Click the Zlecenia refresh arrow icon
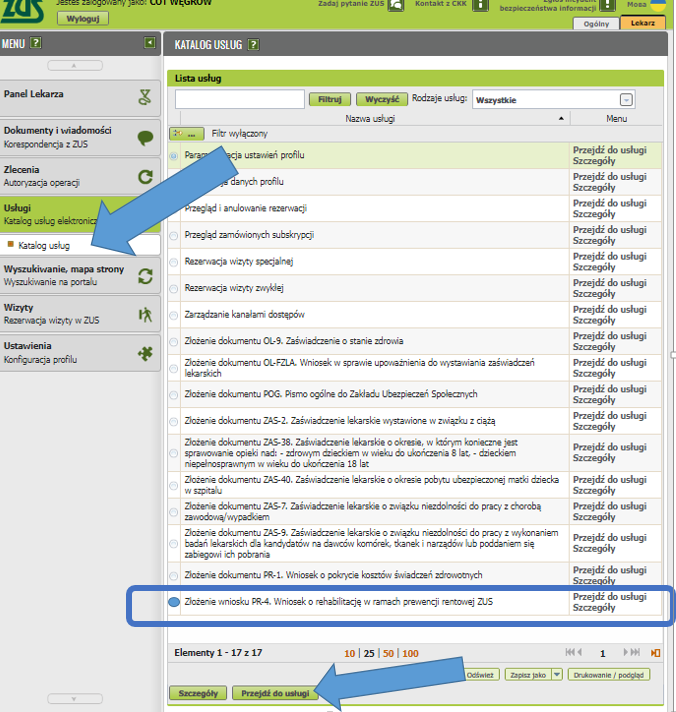Image resolution: width=676 pixels, height=712 pixels. point(145,178)
